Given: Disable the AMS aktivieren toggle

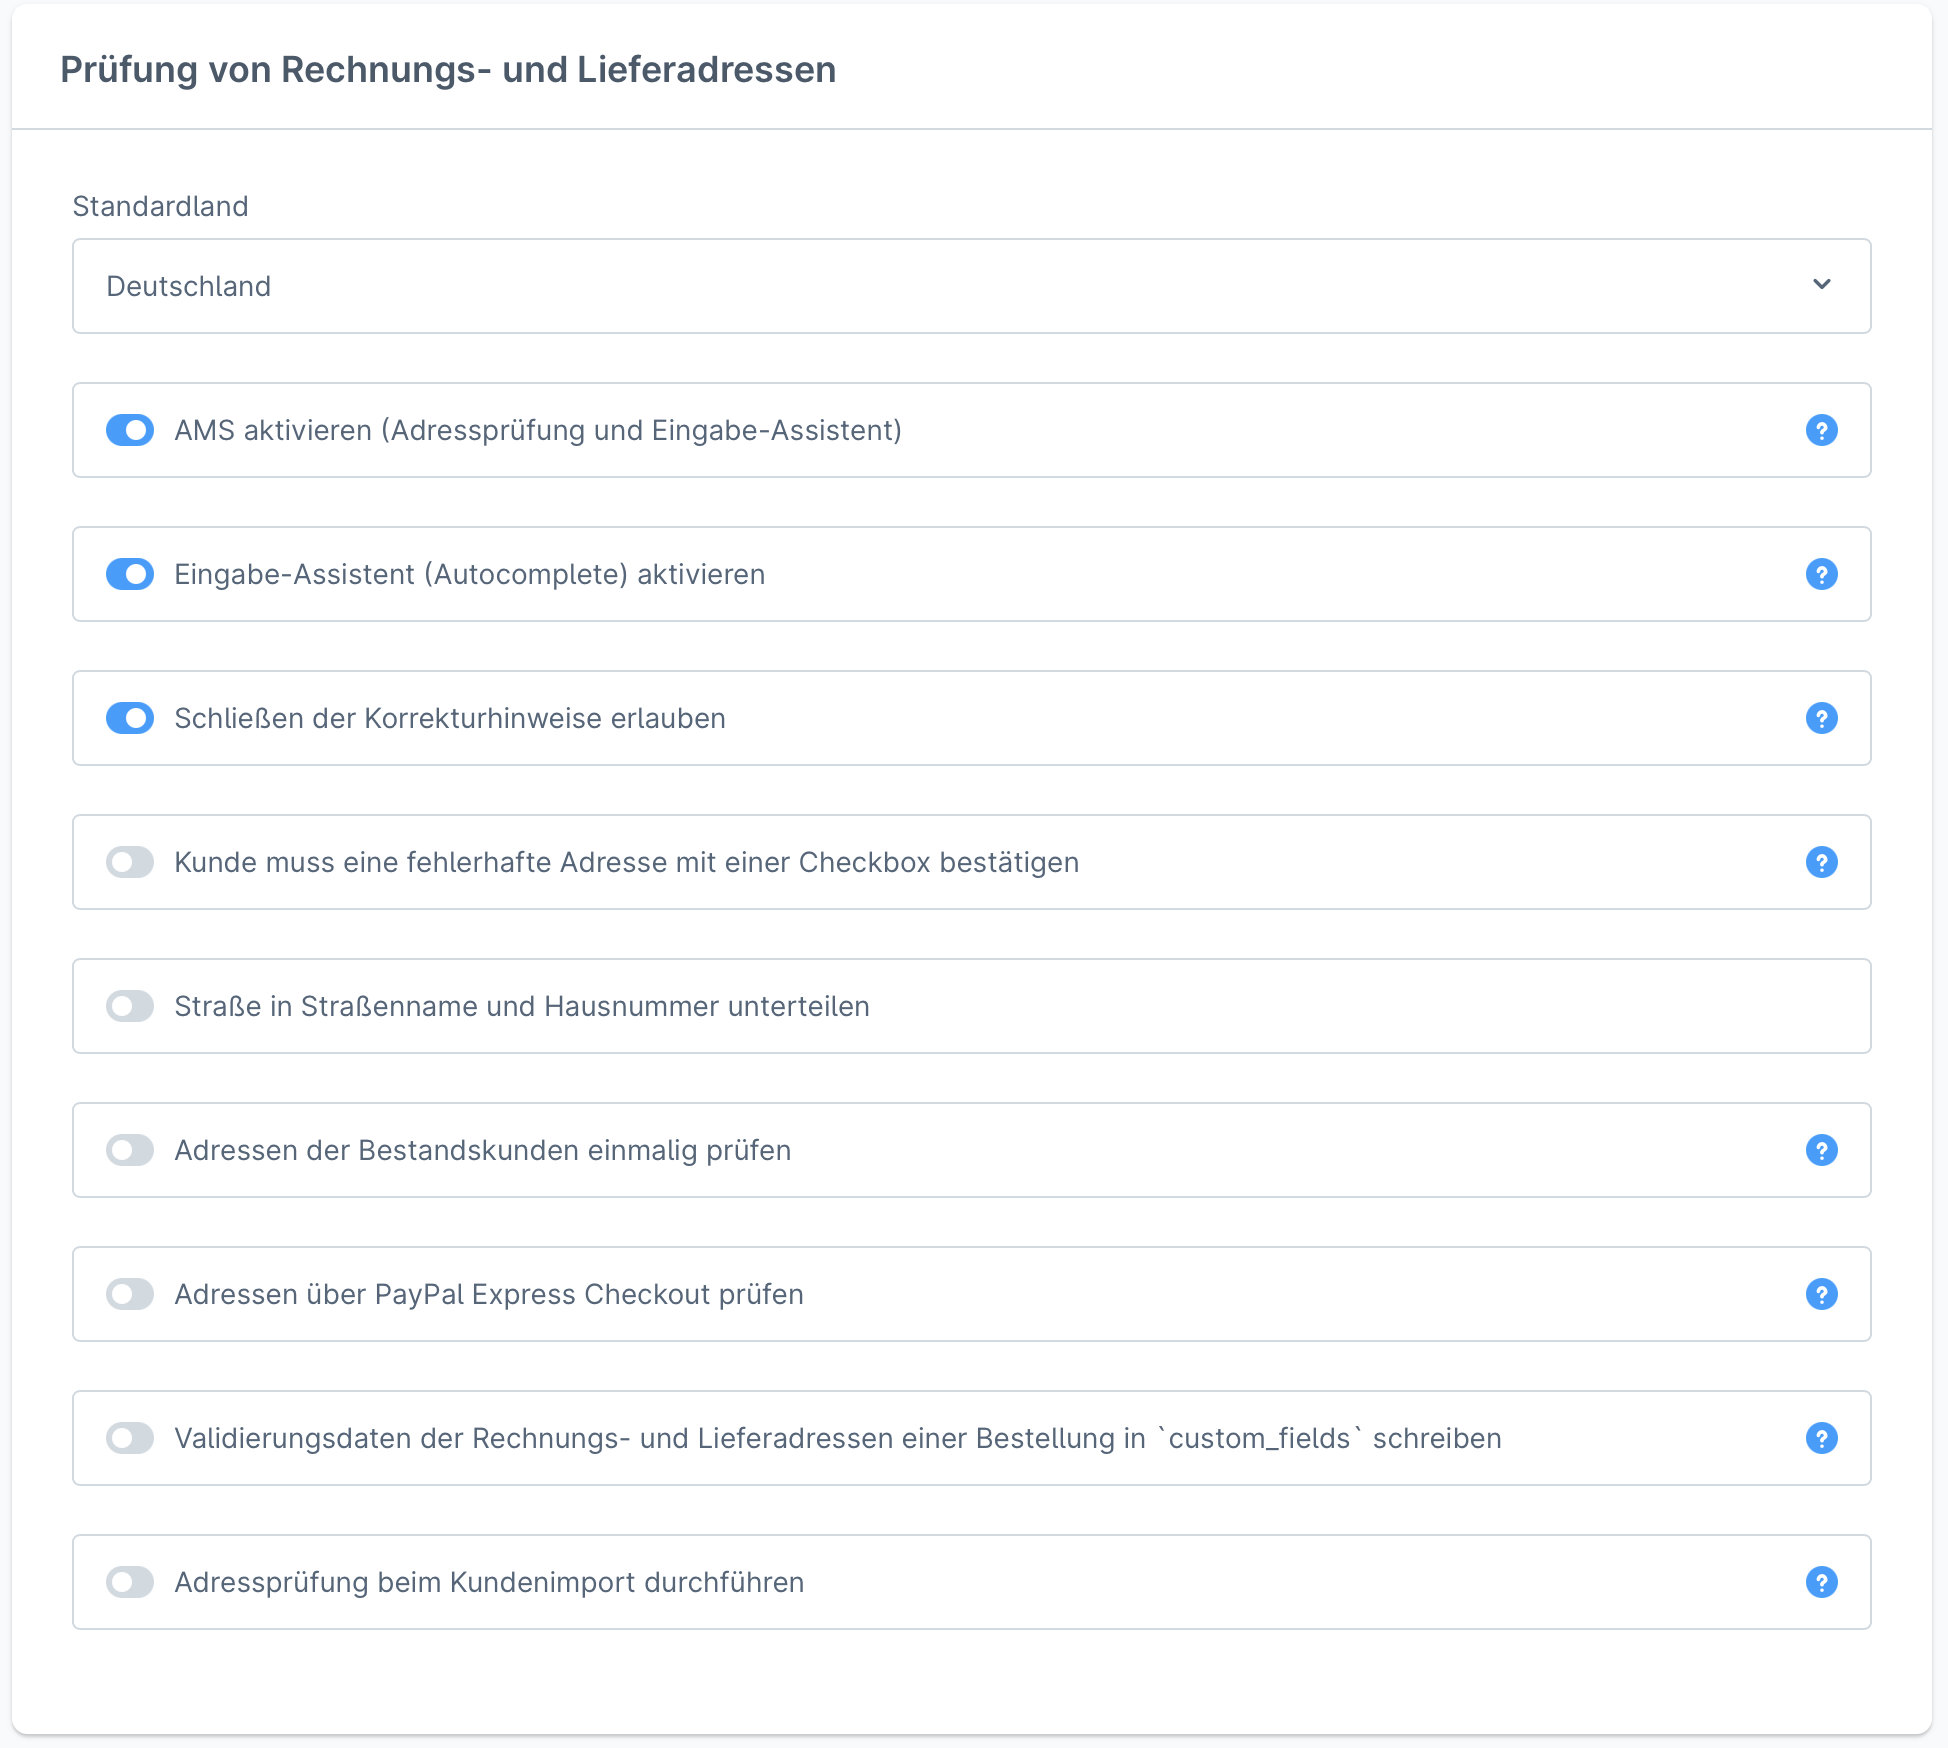Looking at the screenshot, I should tap(130, 430).
